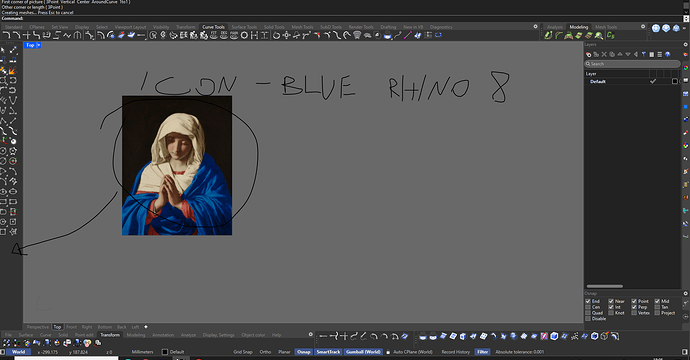Image resolution: width=690 pixels, height=360 pixels.
Task: Click the Layers panel gear options icon
Action: pos(685,44)
